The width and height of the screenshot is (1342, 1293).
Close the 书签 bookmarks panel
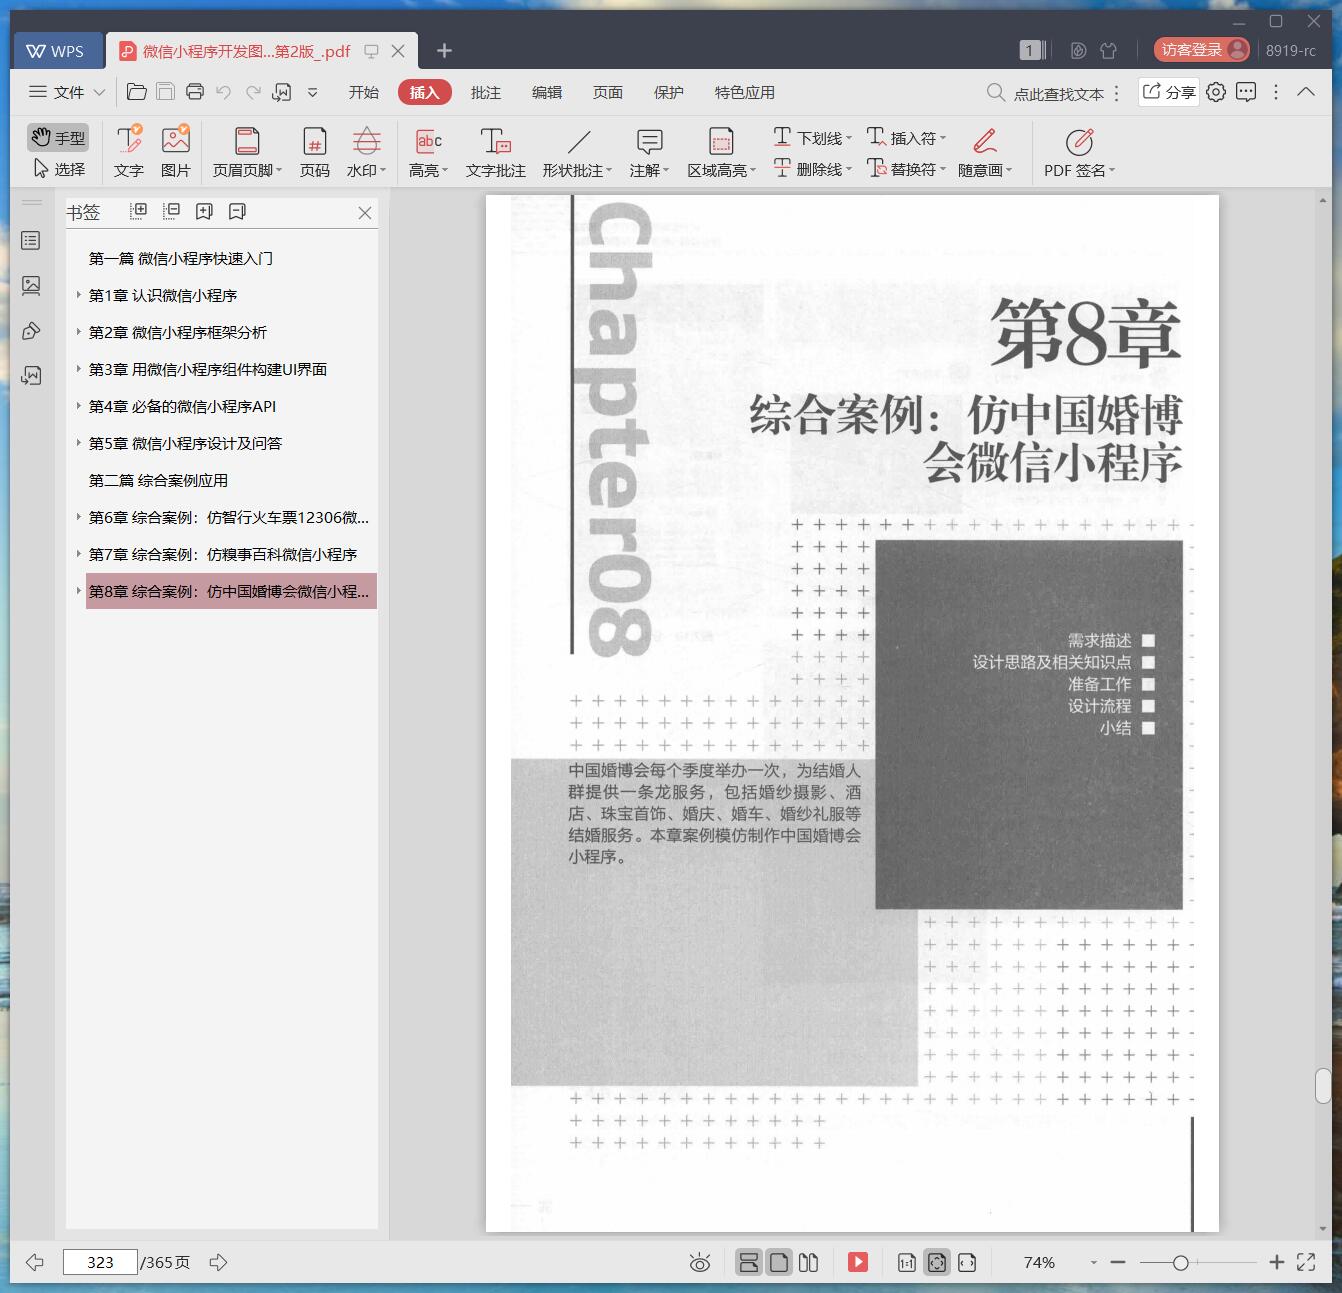pos(365,213)
